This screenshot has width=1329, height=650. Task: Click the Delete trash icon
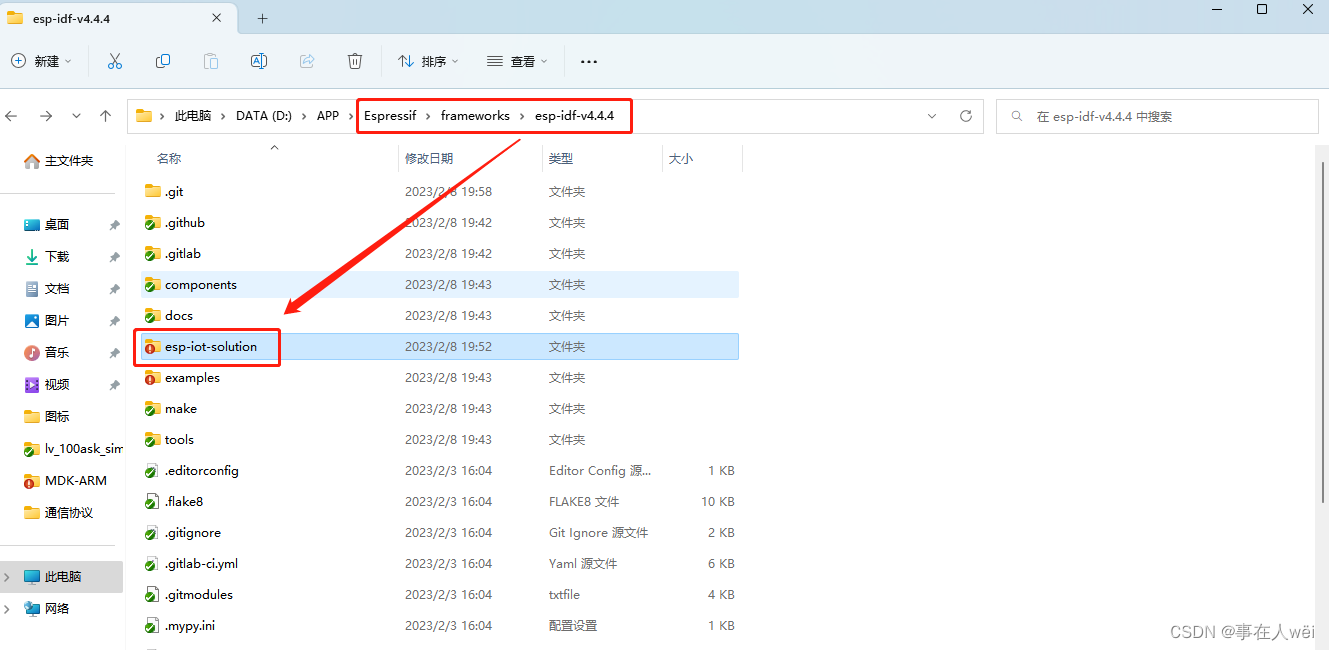[x=355, y=61]
